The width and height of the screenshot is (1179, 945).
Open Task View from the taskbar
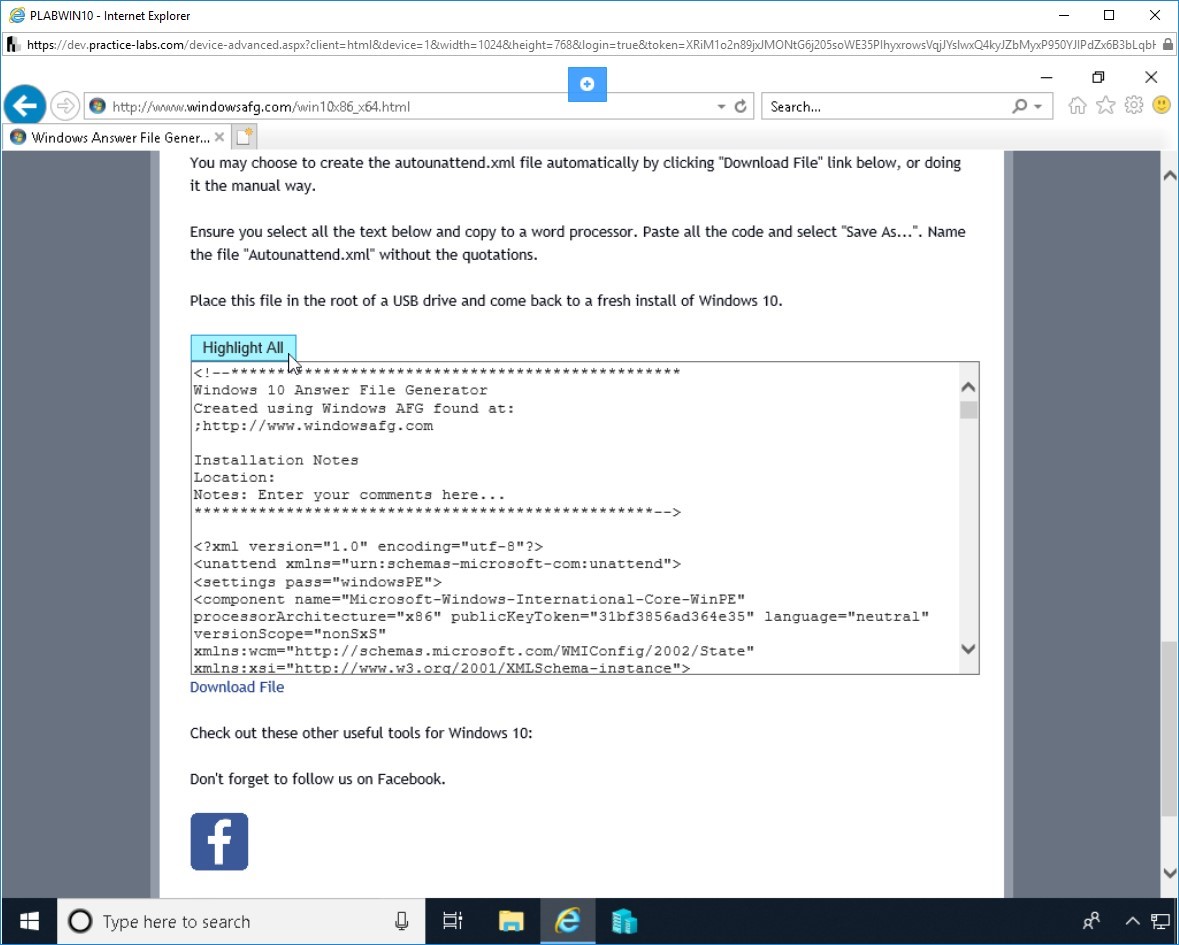tap(453, 921)
